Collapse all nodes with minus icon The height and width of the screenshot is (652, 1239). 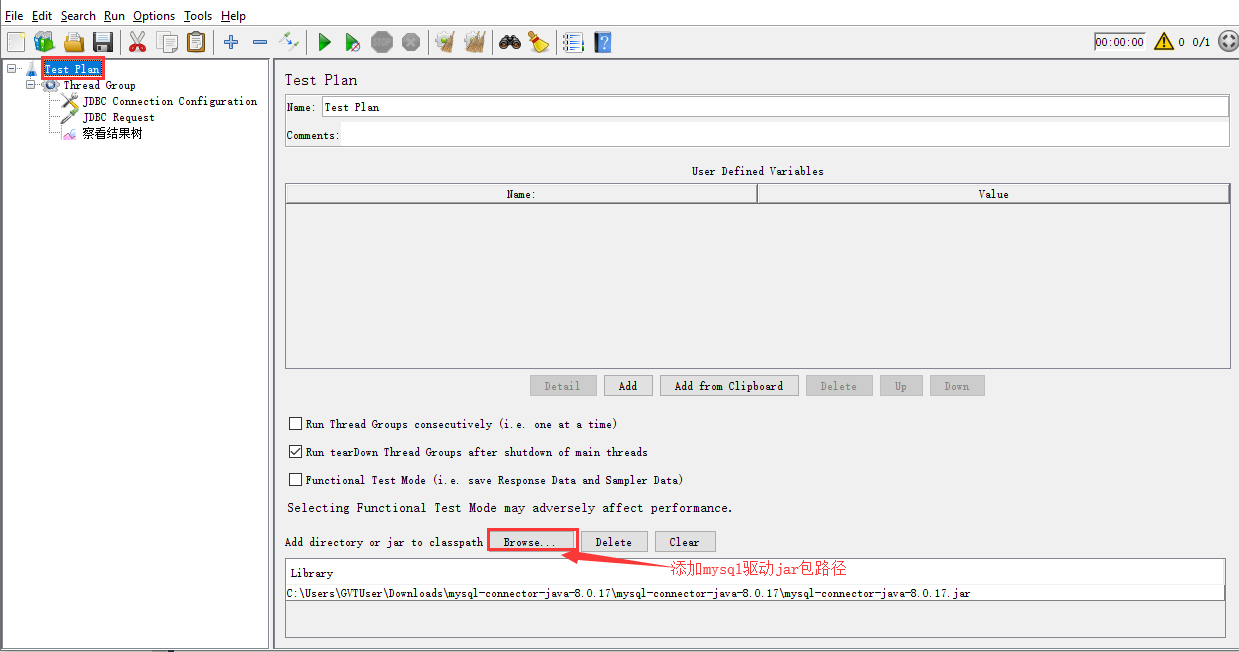[260, 42]
